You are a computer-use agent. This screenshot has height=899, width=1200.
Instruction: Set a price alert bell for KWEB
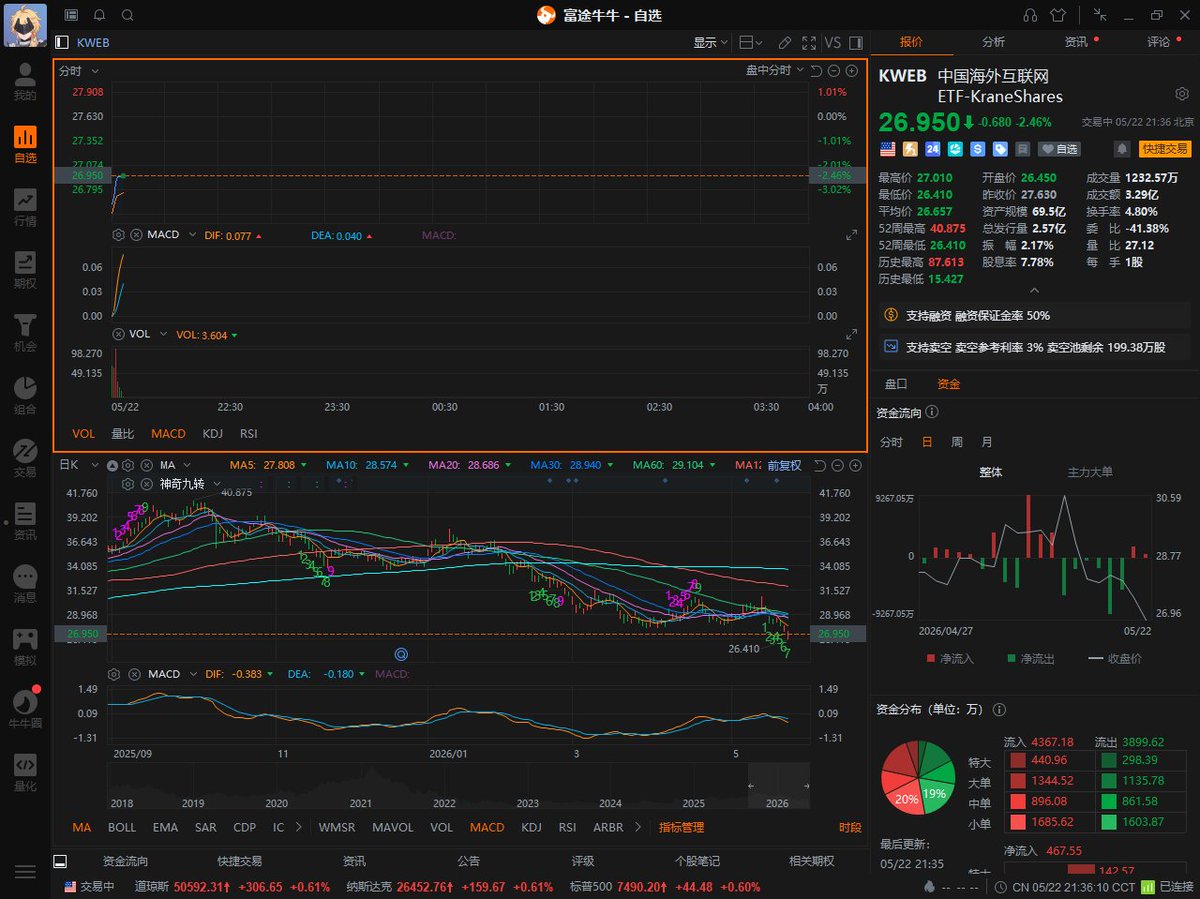pos(1122,149)
